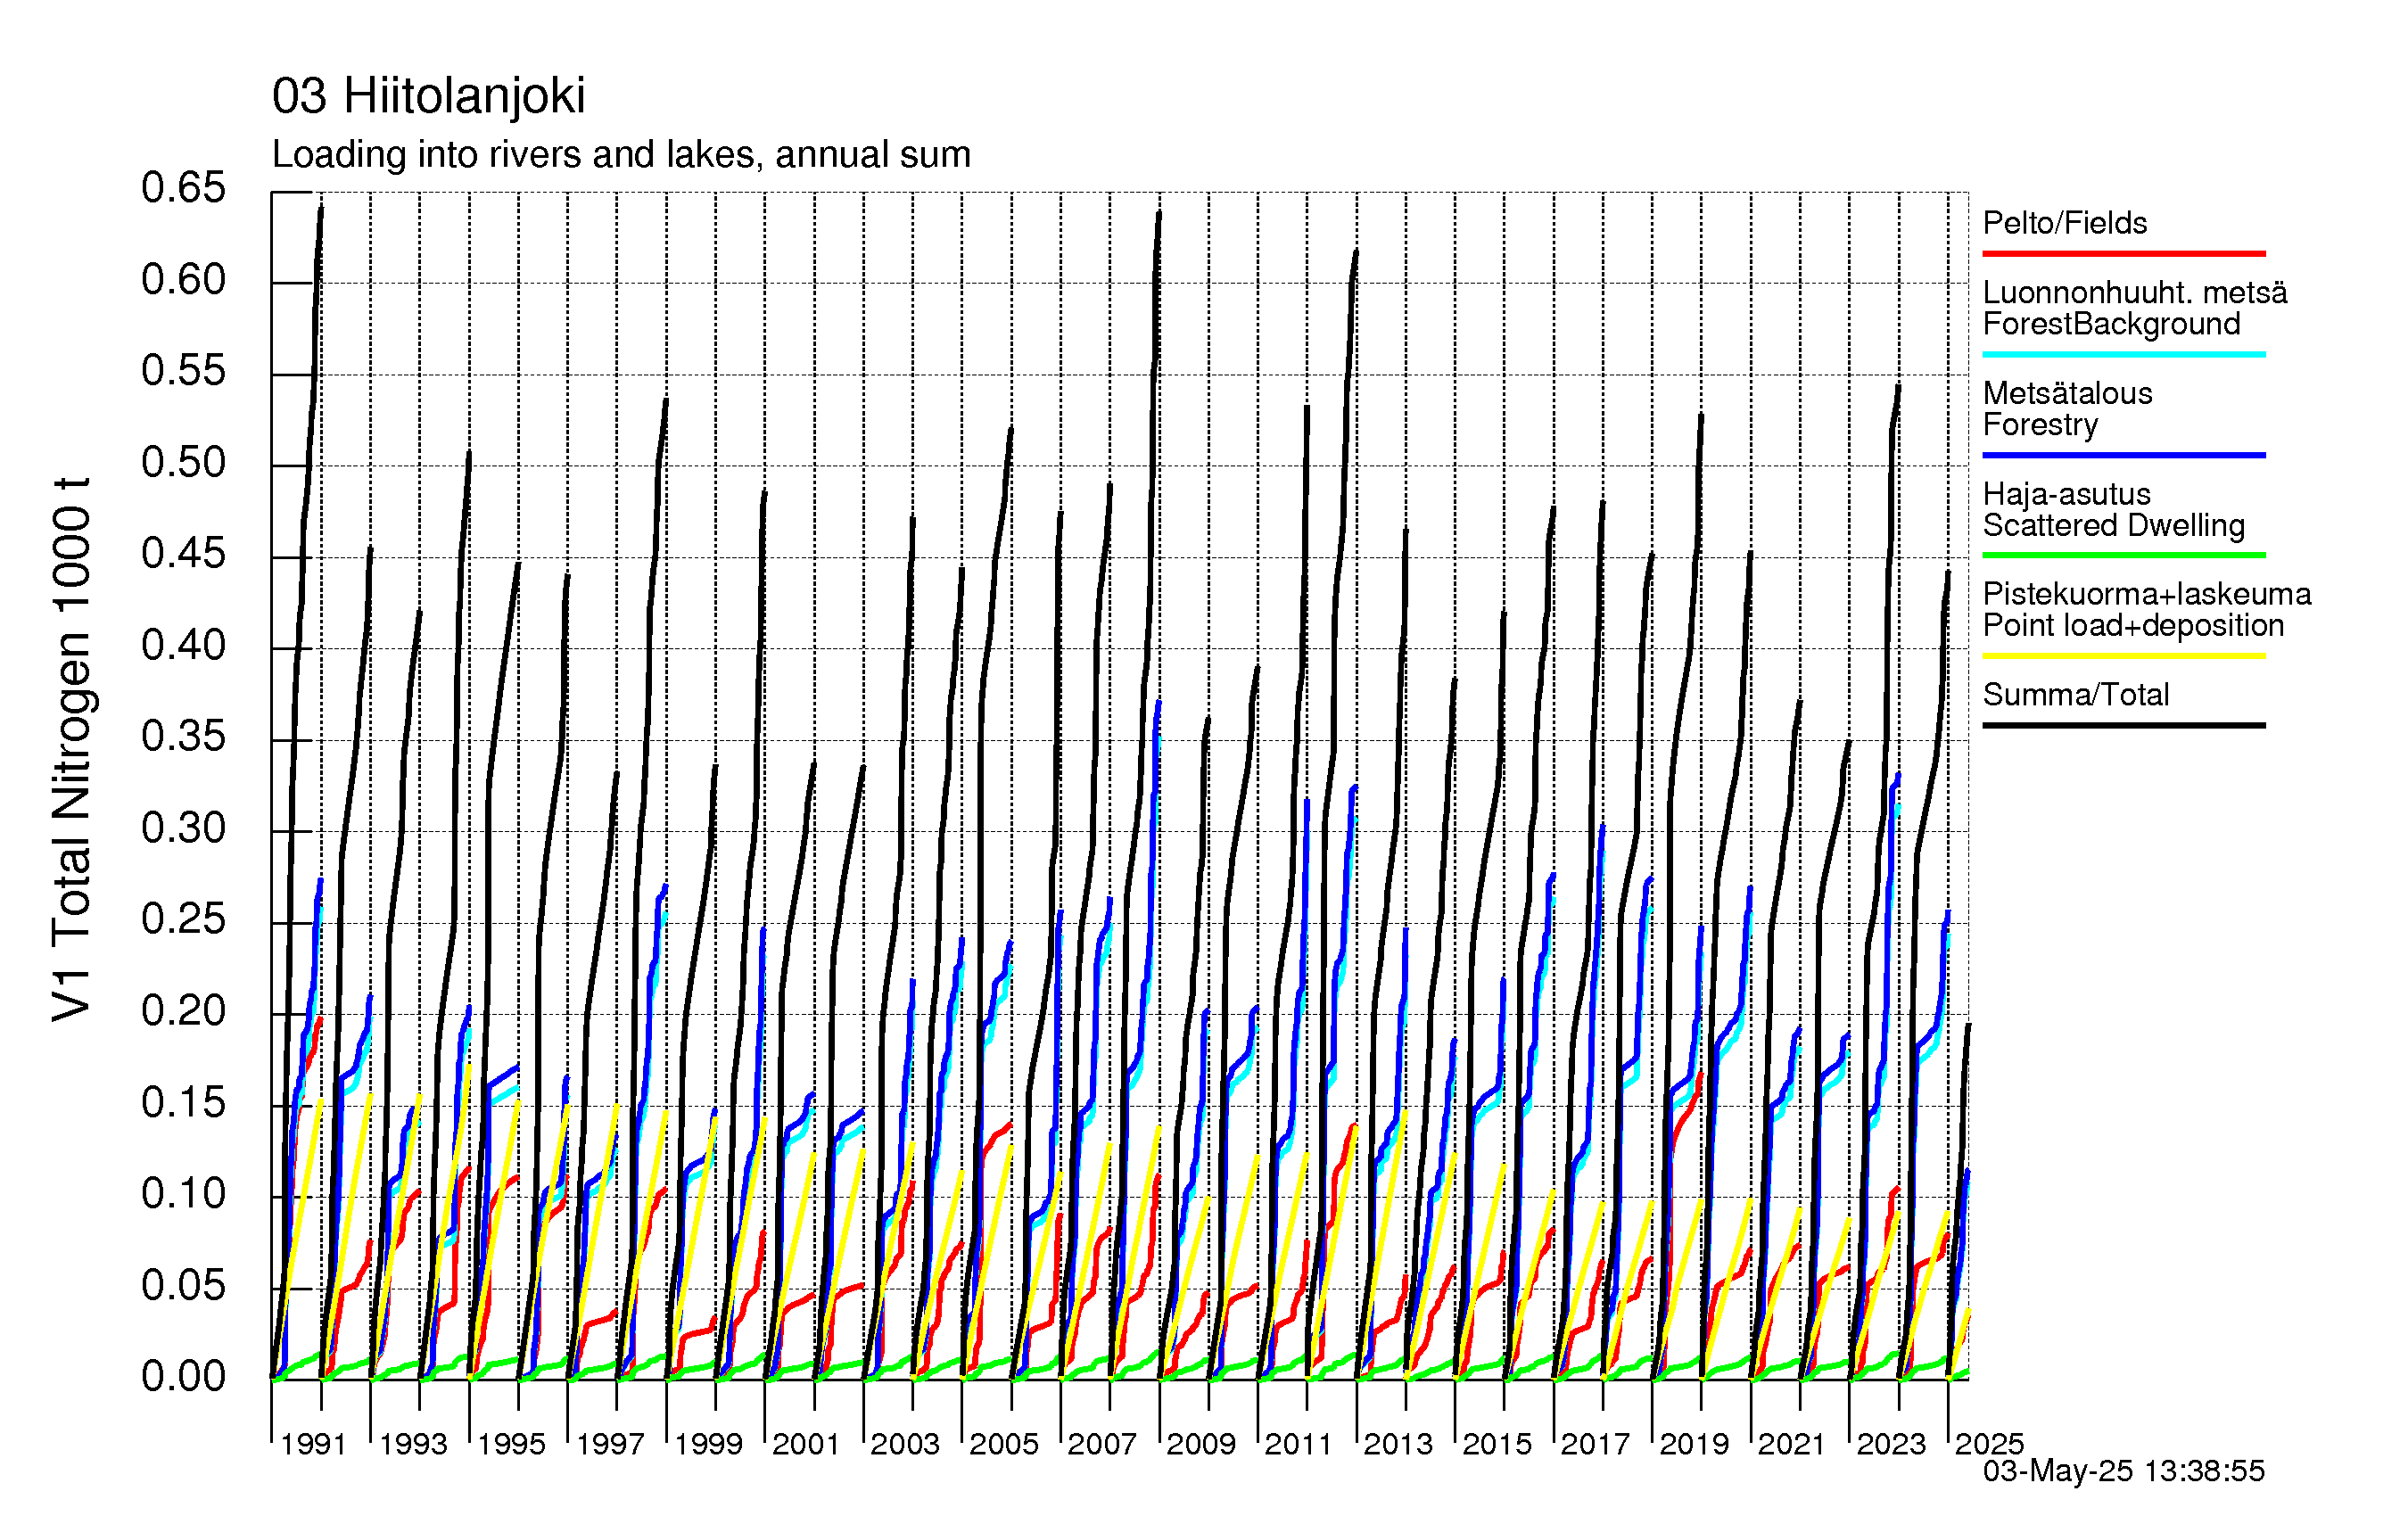The image size is (2408, 1516).
Task: Click the x-axis year label 1993
Action: point(413,1445)
